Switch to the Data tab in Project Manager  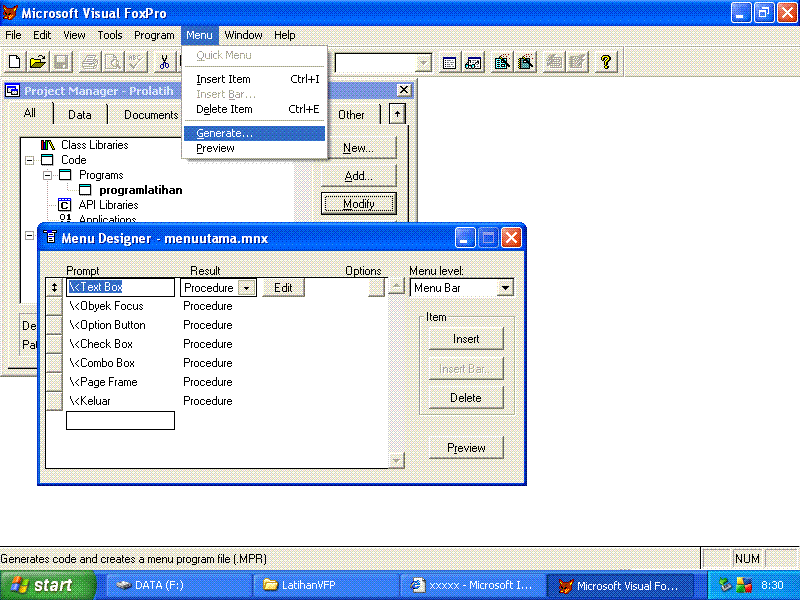pos(80,115)
